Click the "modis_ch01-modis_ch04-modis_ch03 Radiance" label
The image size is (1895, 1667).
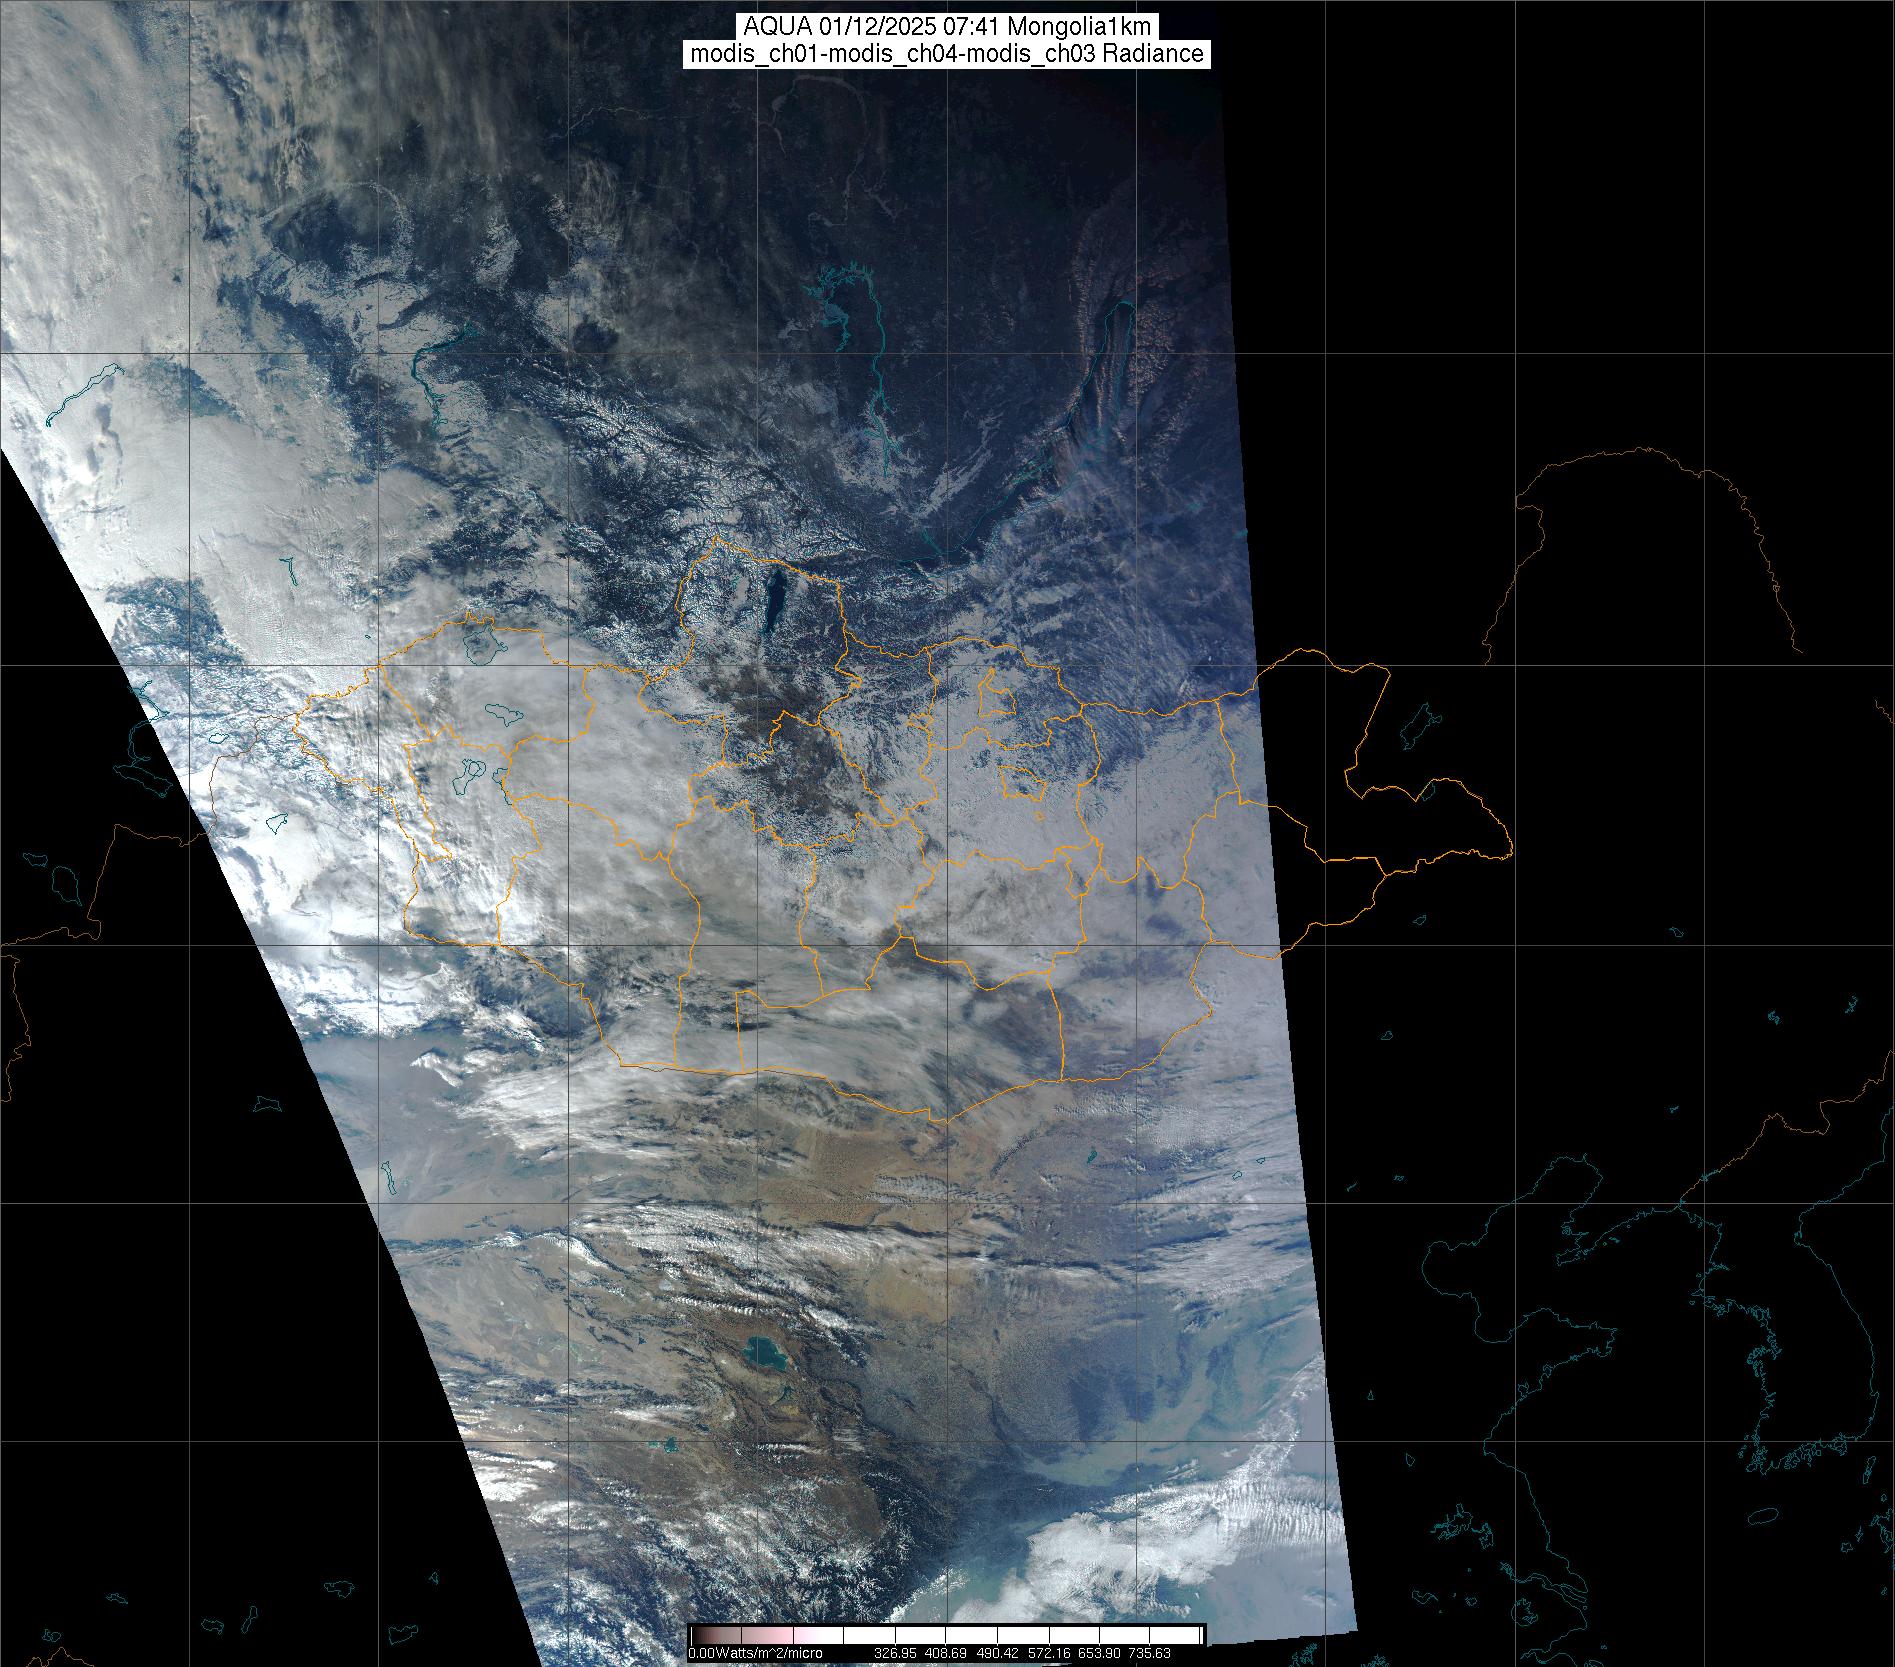[947, 54]
